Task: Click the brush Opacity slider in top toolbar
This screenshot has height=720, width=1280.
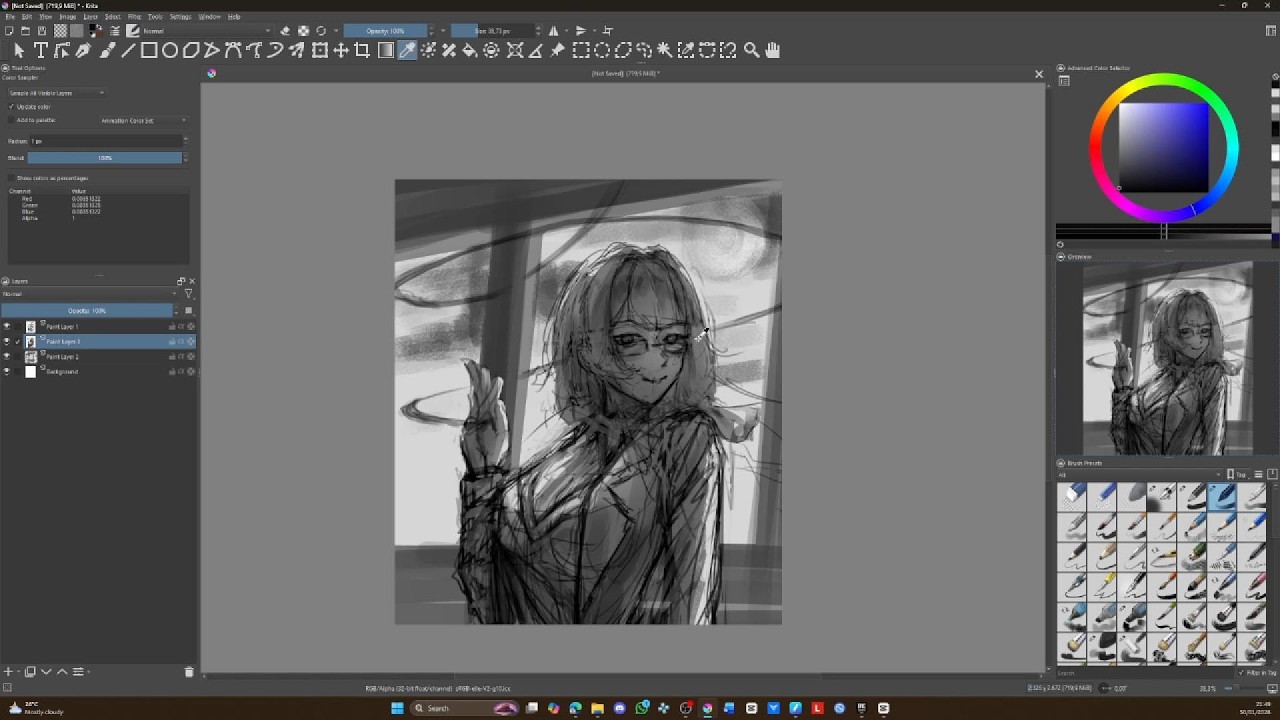Action: click(x=386, y=31)
